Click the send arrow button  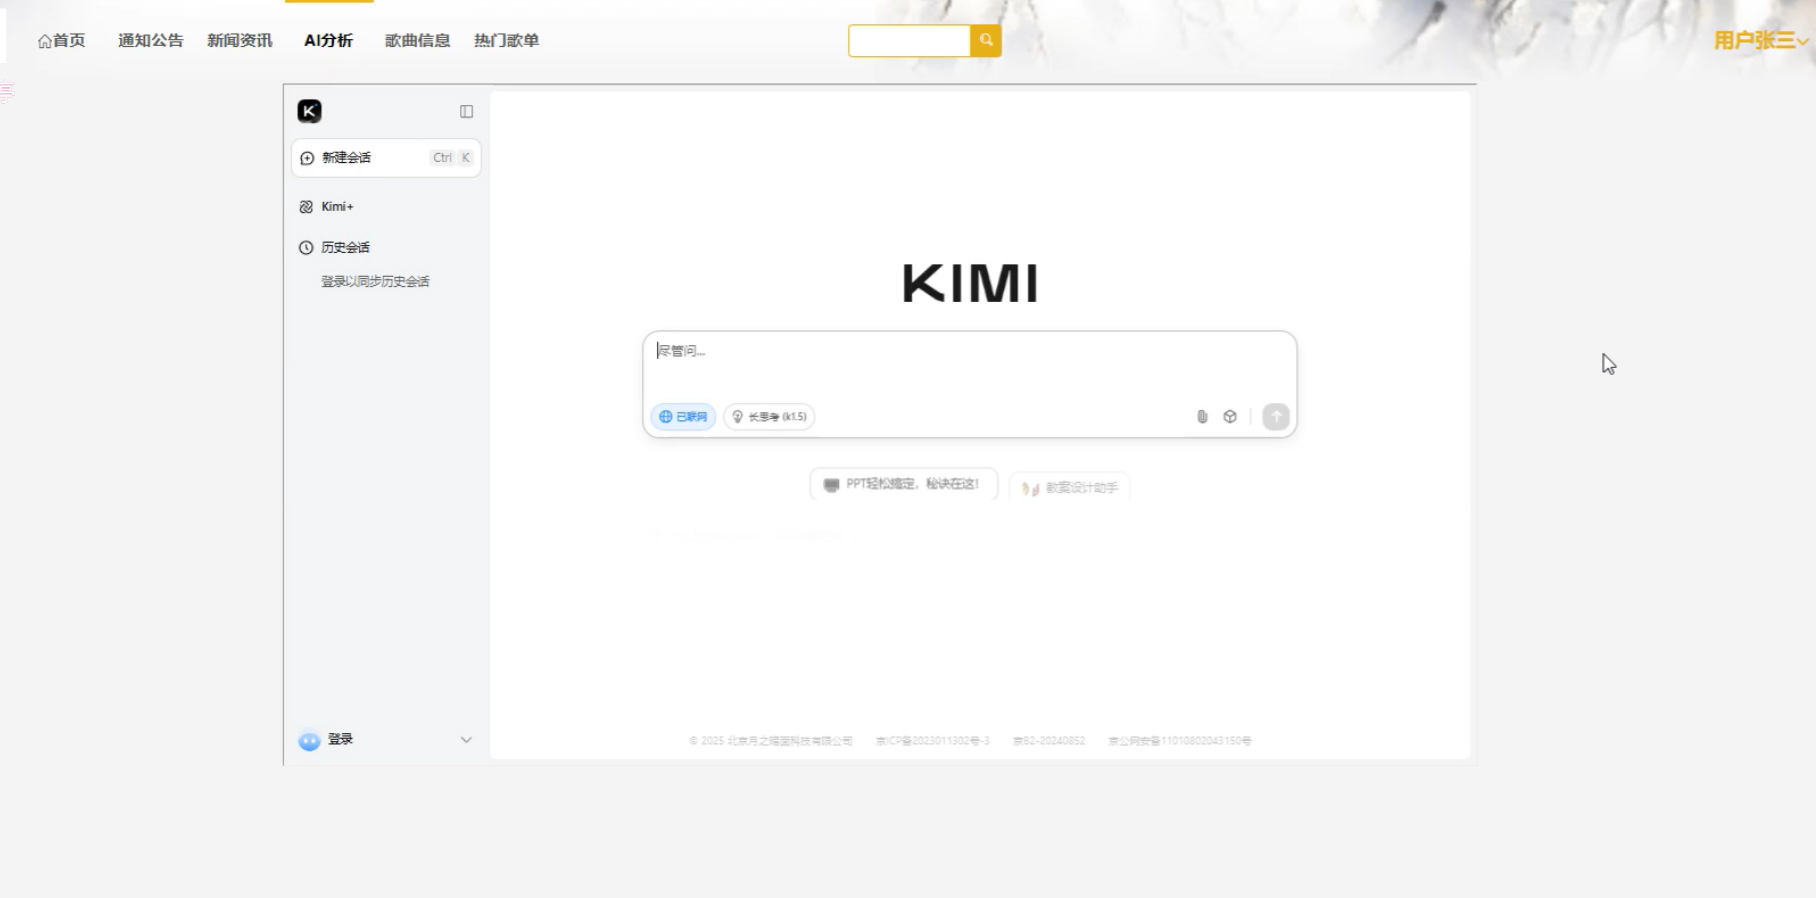pyautogui.click(x=1276, y=417)
